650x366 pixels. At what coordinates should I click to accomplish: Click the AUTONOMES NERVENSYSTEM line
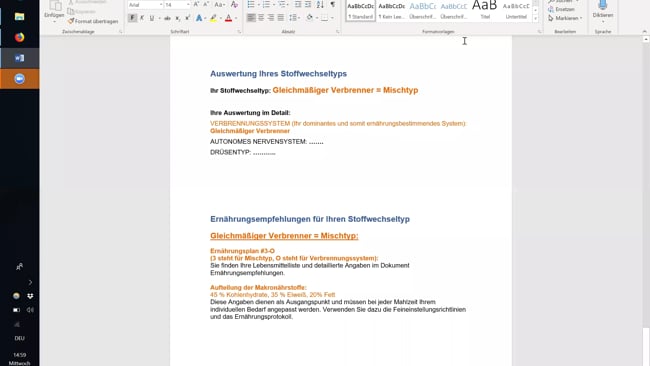pos(267,142)
